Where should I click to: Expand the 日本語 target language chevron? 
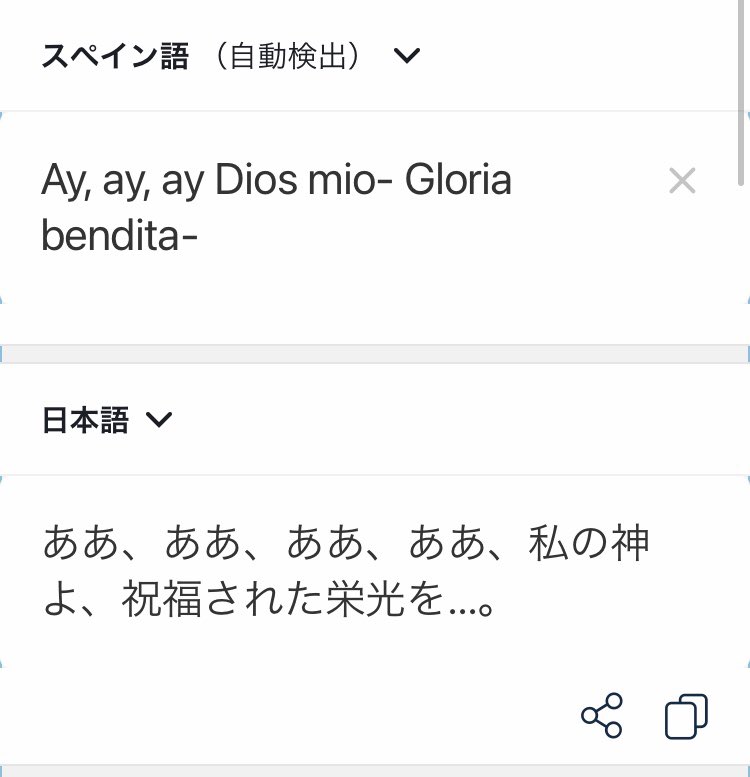[x=160, y=420]
